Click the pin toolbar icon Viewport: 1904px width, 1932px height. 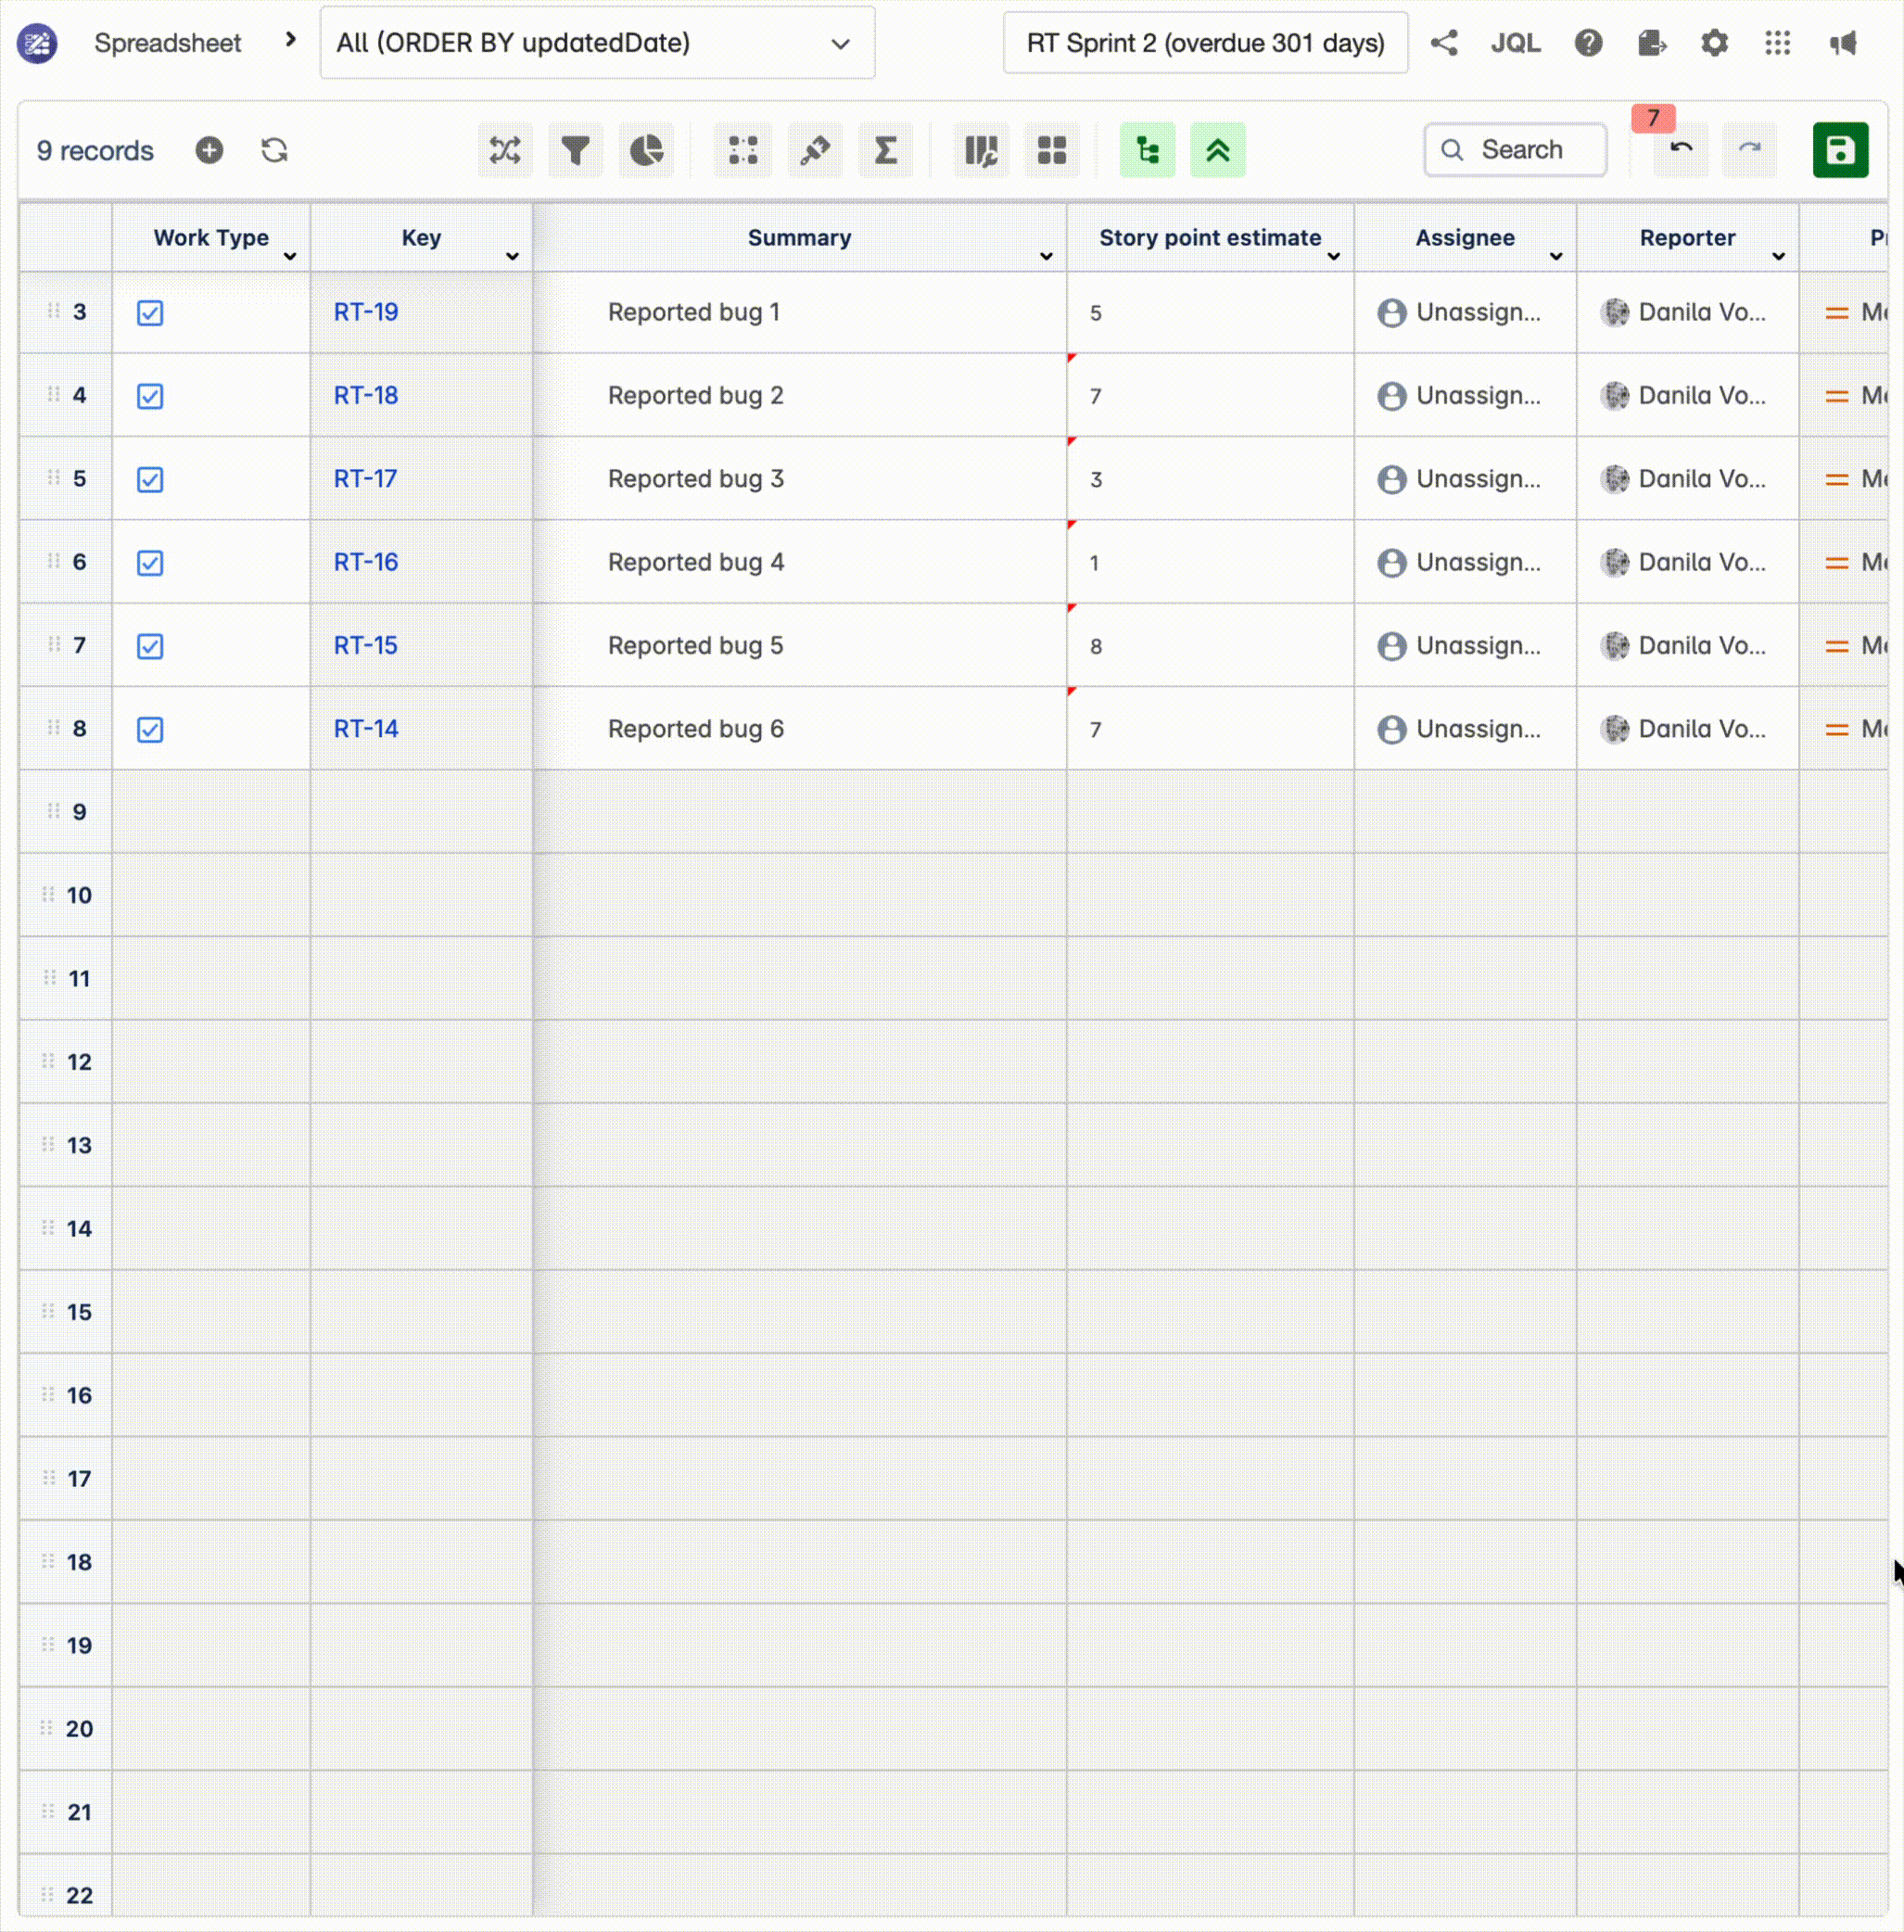click(815, 150)
